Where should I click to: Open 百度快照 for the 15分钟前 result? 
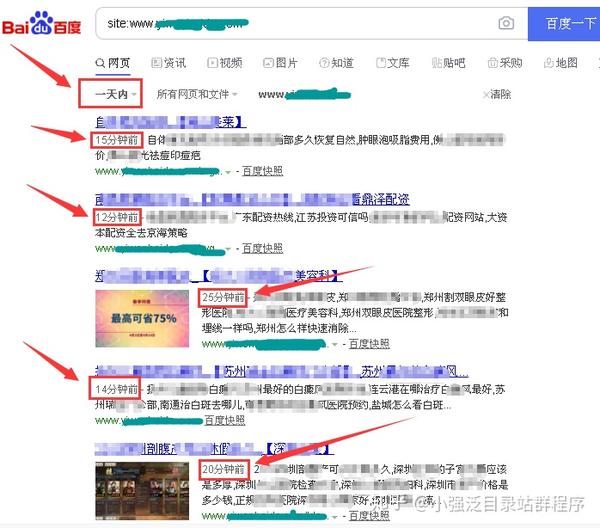tap(262, 171)
